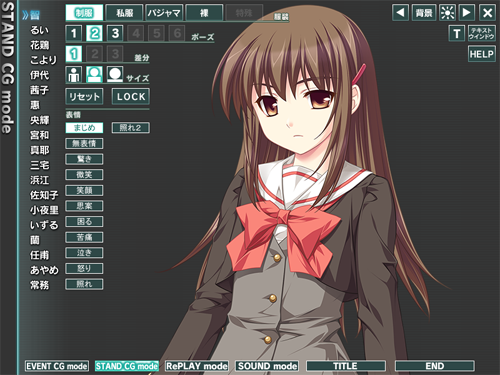Switch to the パジャマ costume tab

pos(164,13)
